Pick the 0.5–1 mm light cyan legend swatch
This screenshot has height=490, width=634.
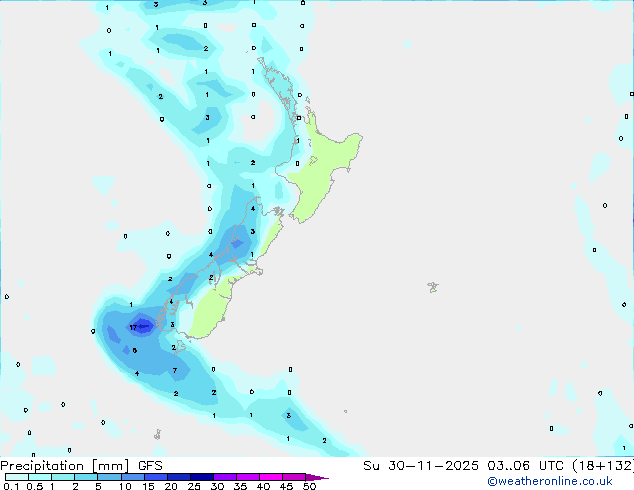[x=40, y=477]
